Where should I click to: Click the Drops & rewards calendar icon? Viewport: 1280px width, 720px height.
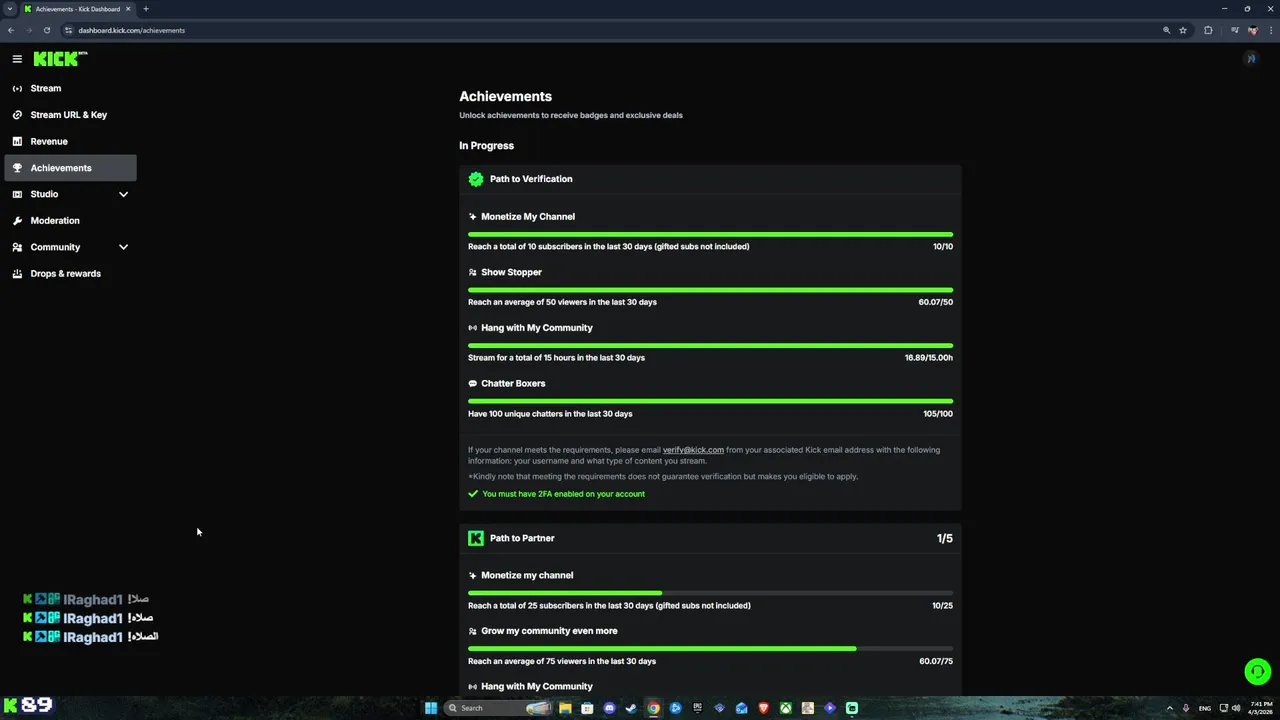pos(17,273)
